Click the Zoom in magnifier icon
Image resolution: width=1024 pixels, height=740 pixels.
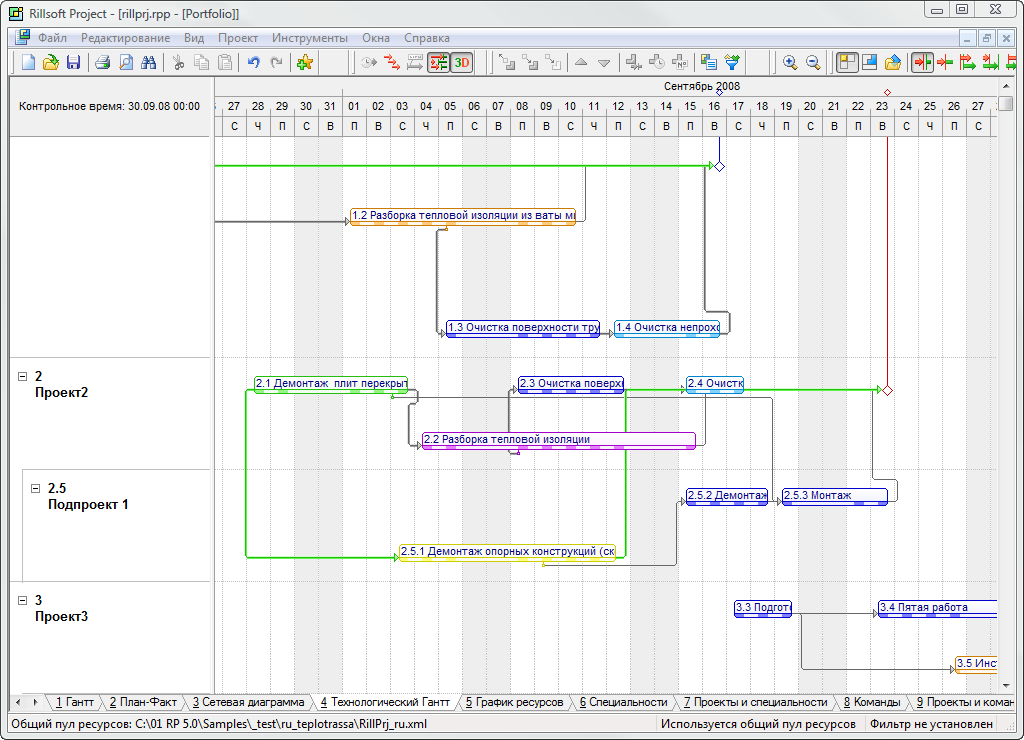pyautogui.click(x=790, y=62)
